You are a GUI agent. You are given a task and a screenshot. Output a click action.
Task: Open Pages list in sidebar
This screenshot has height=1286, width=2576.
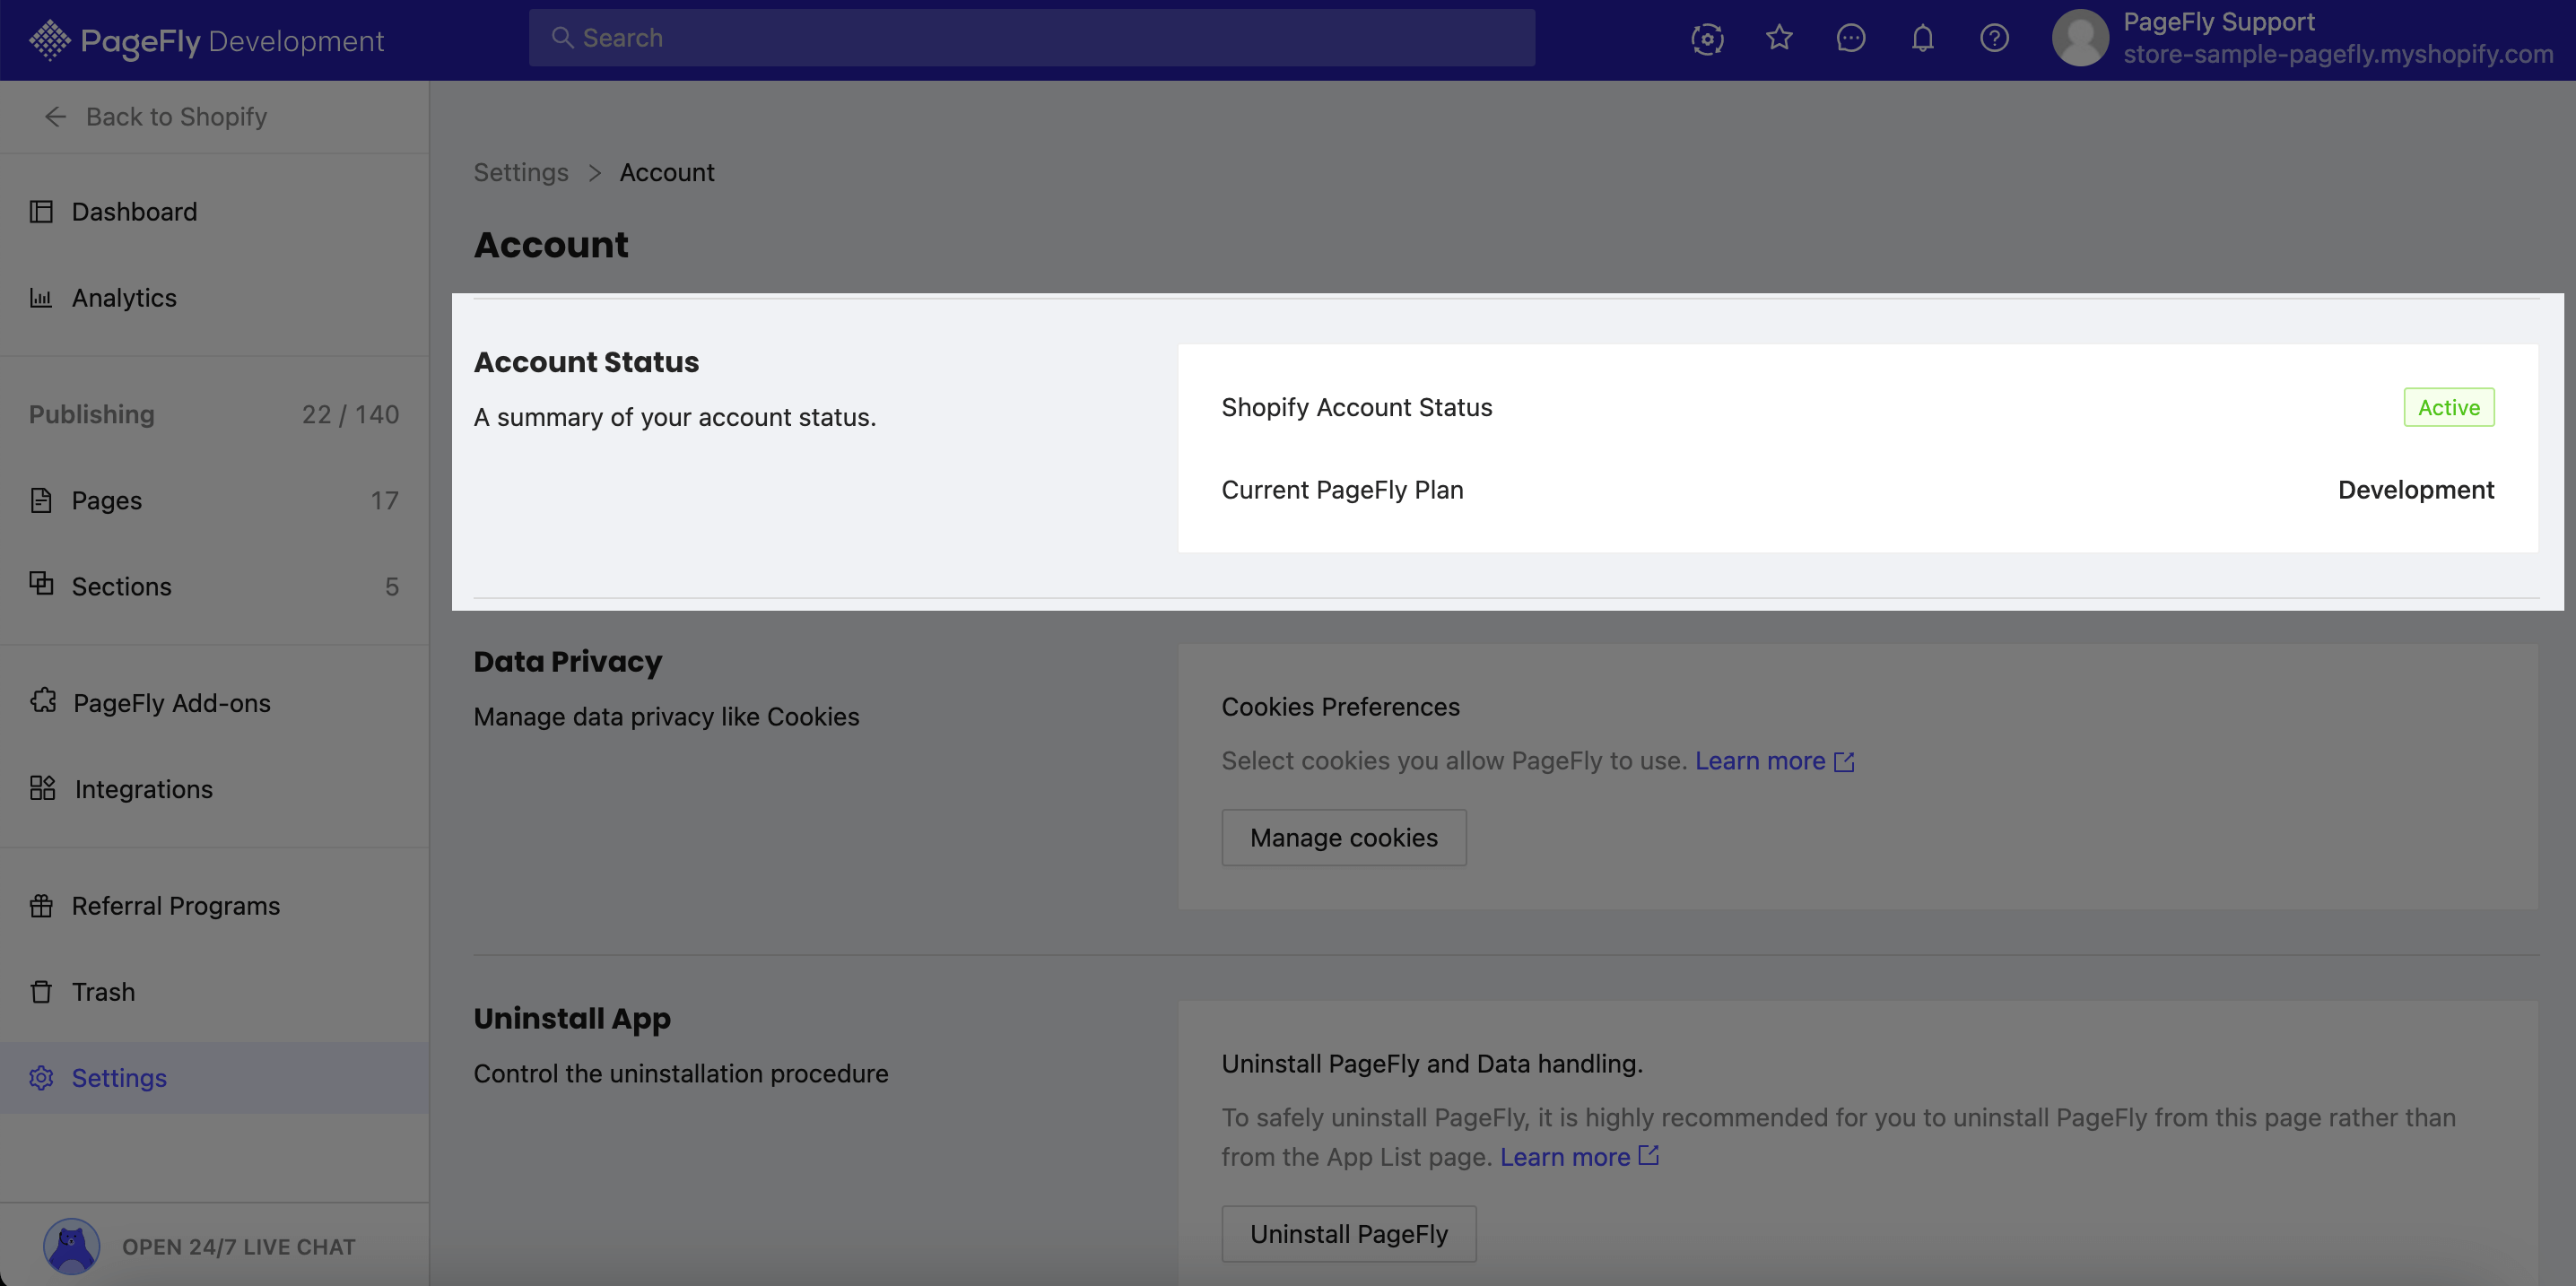coord(214,500)
